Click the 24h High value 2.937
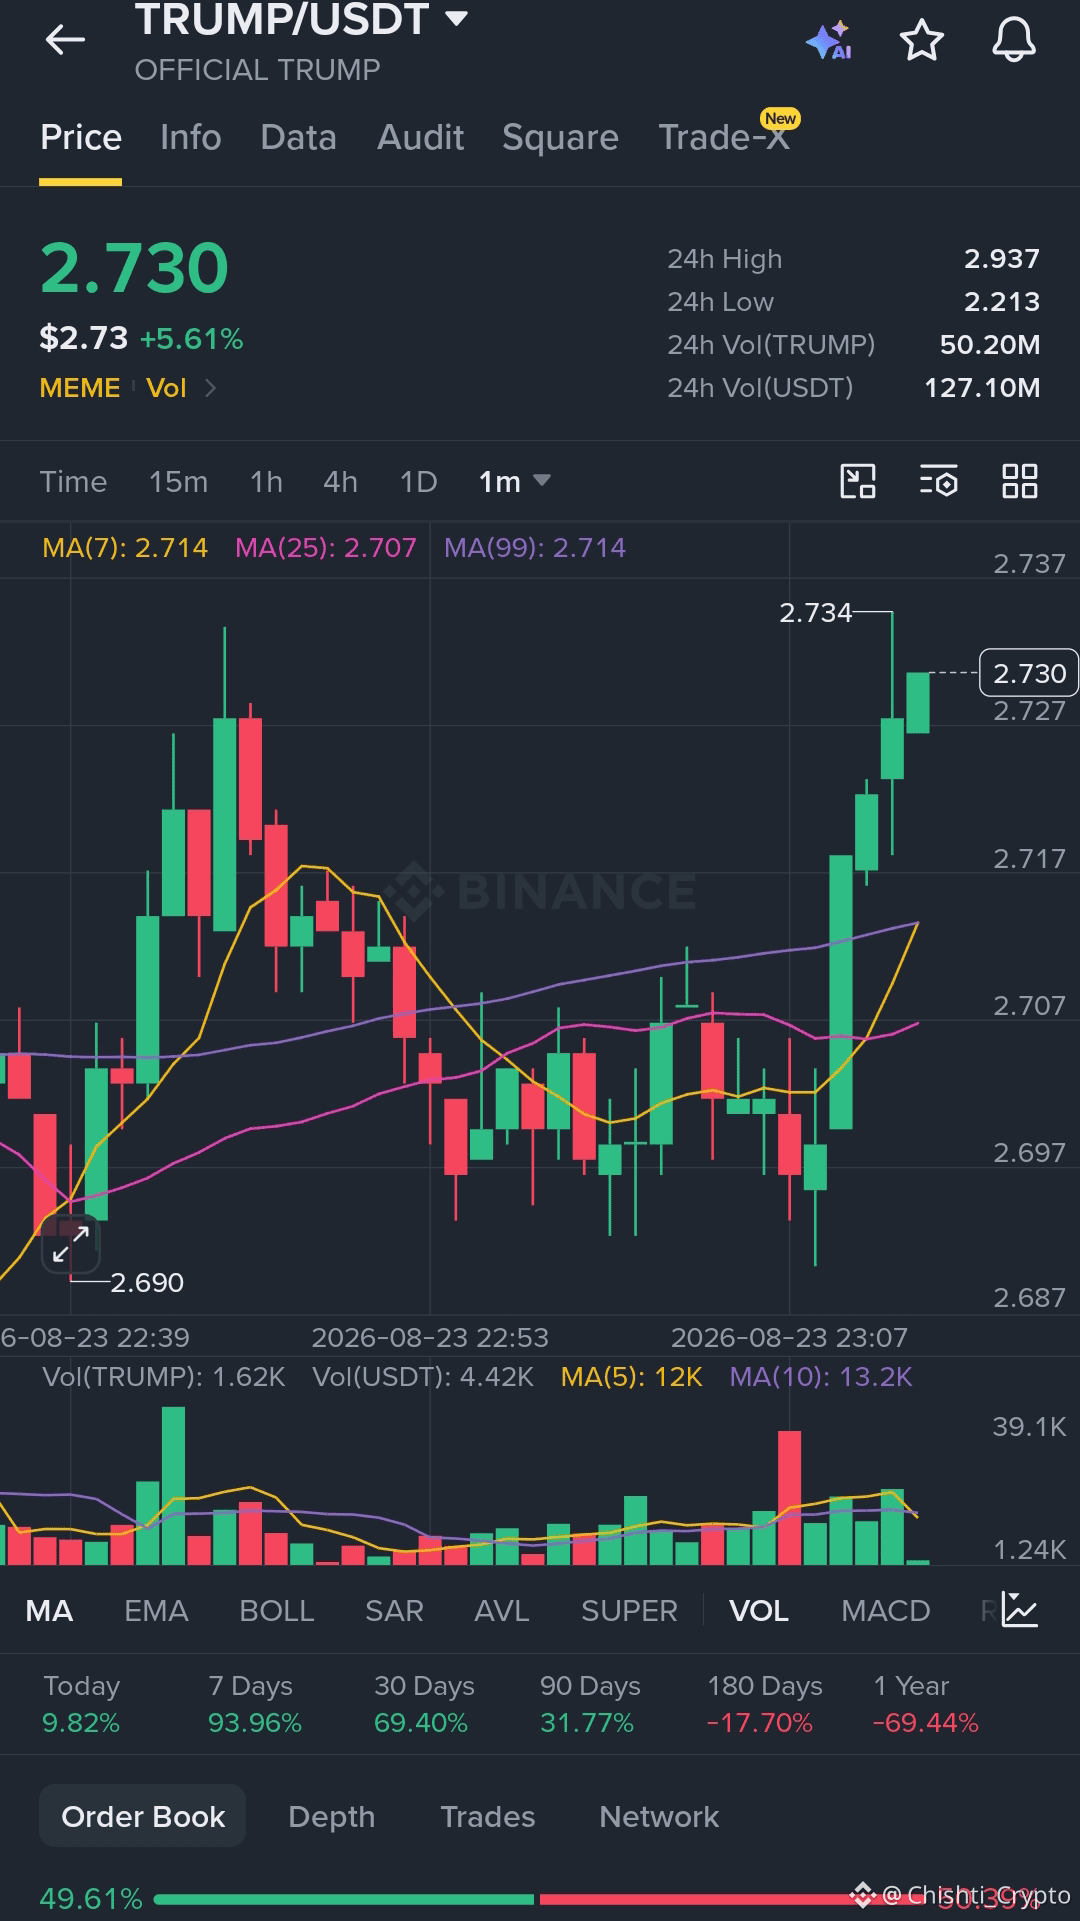Image resolution: width=1080 pixels, height=1921 pixels. [1002, 259]
